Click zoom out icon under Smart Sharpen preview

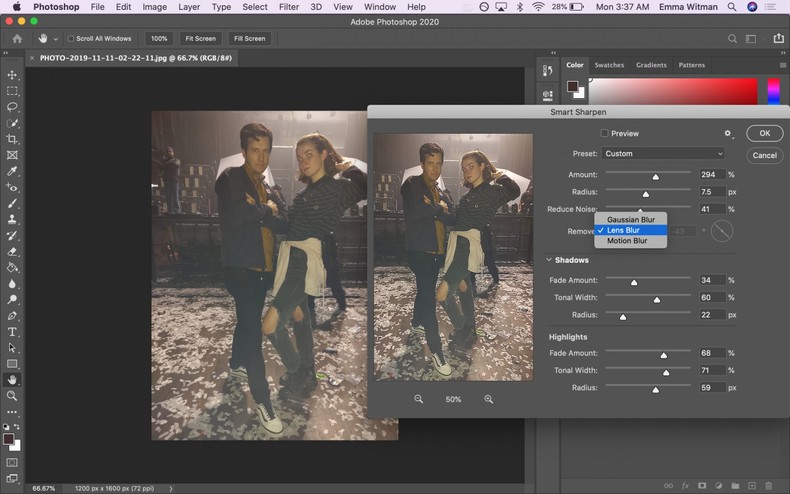click(419, 399)
